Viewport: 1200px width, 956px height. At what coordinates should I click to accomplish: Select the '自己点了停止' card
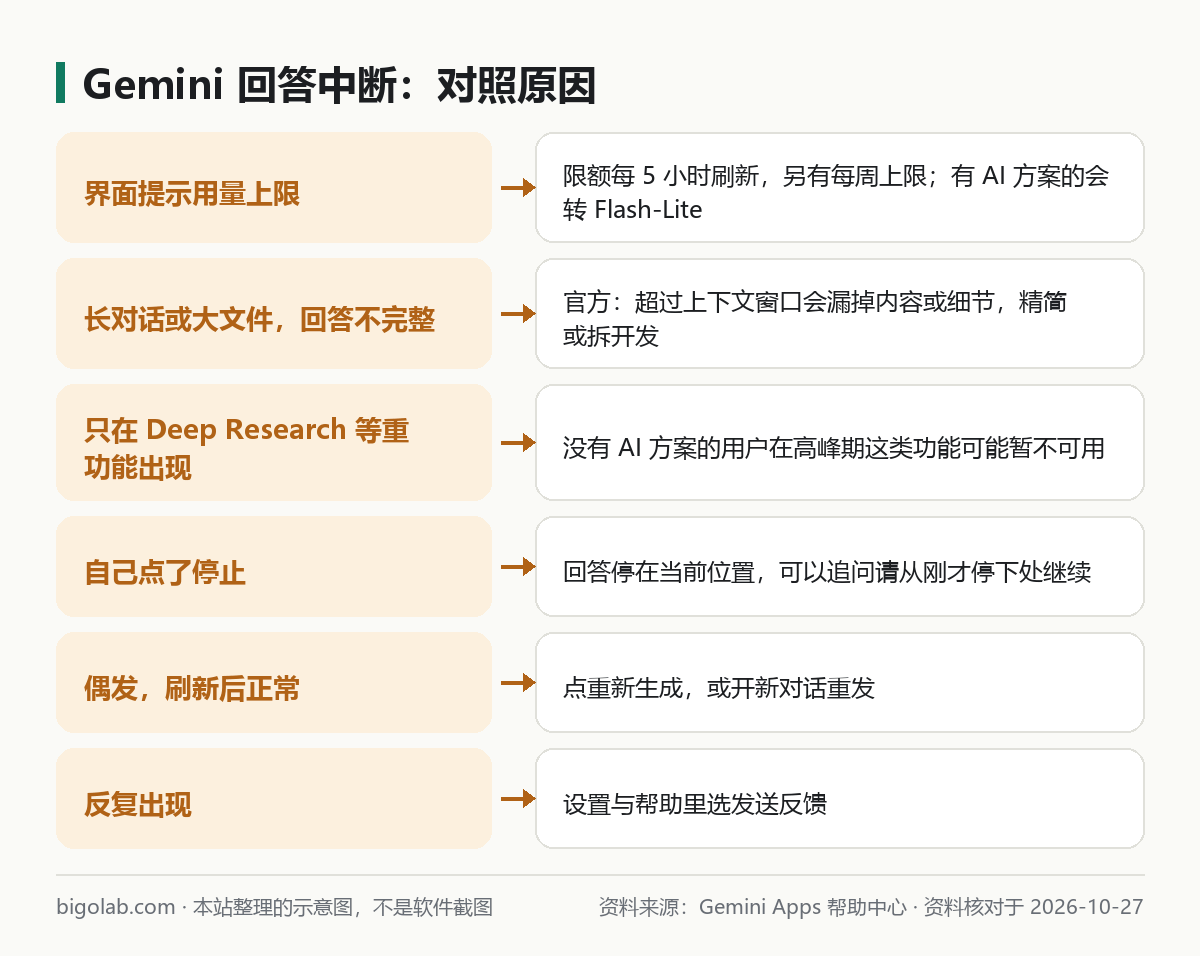[274, 566]
